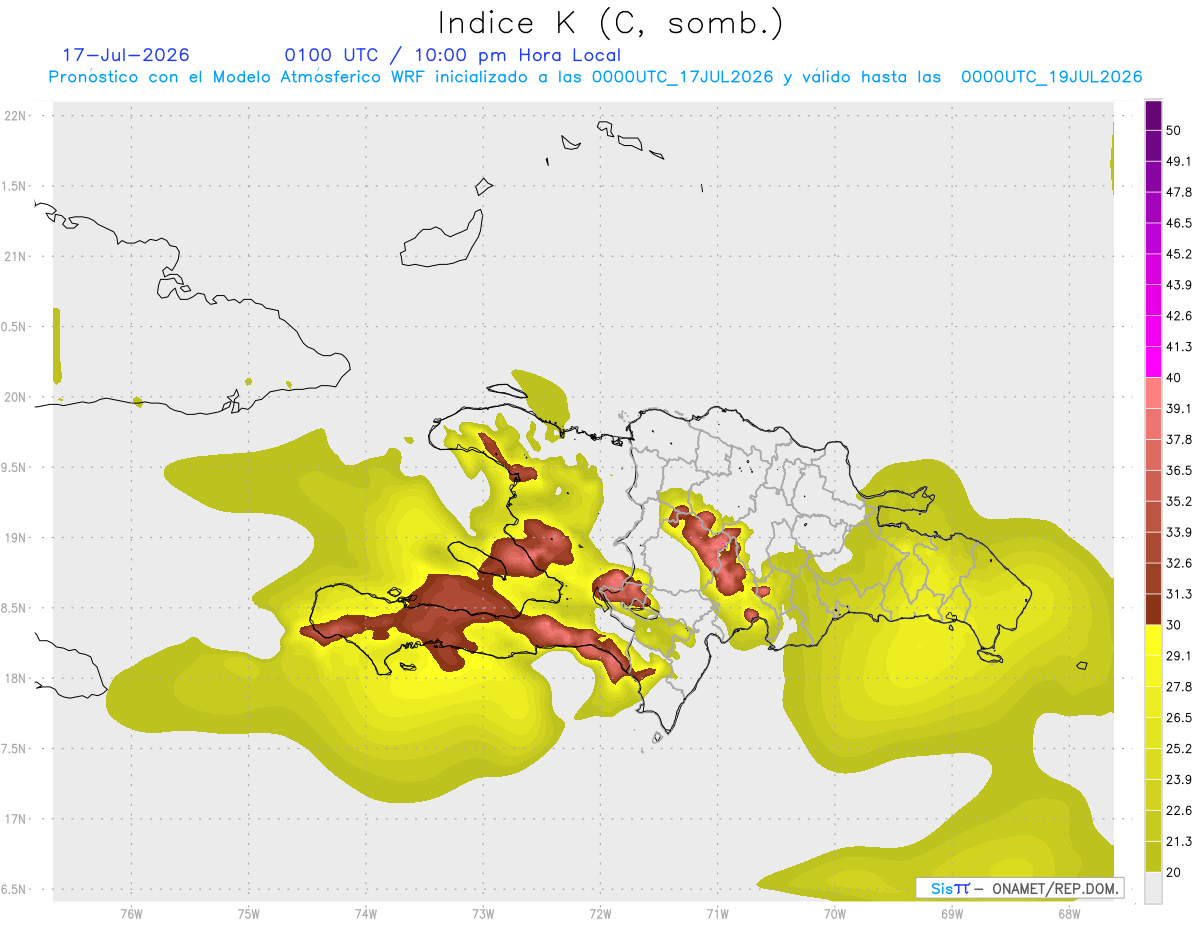Click the '50' value on the color scale
1200x927 pixels.
click(x=1175, y=131)
